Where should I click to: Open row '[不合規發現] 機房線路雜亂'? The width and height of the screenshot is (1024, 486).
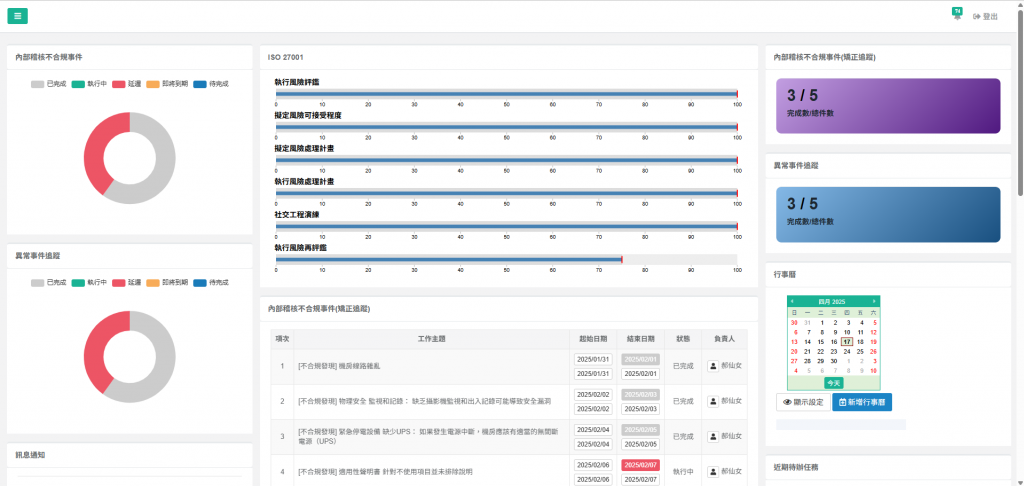(339, 366)
